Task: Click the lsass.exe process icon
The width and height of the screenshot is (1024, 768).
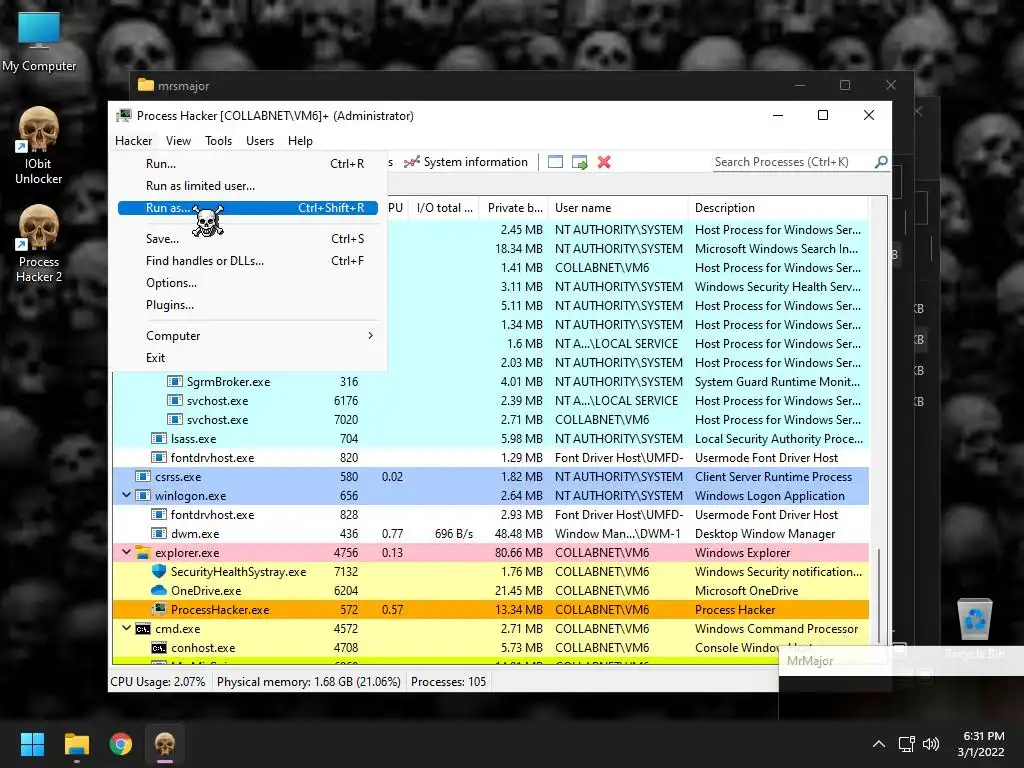Action: [159, 438]
